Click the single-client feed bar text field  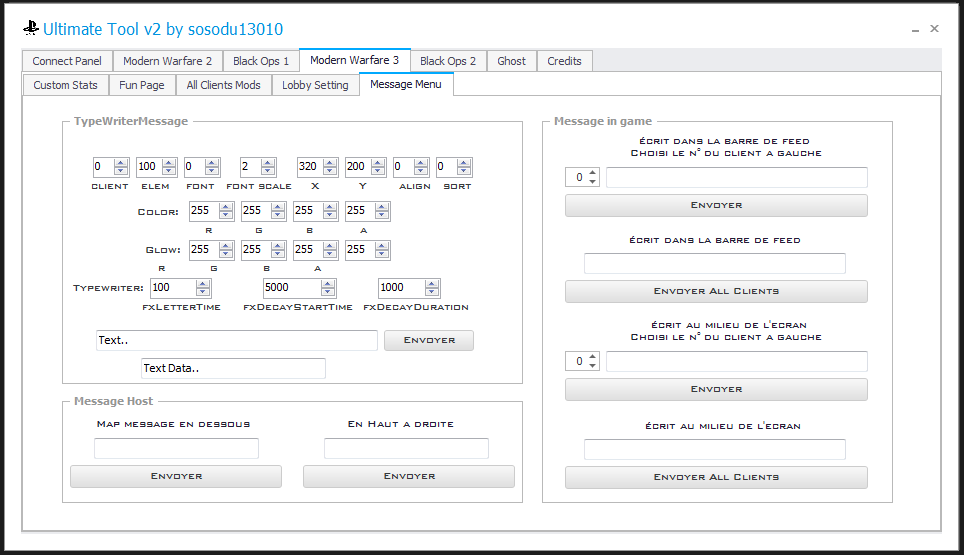tap(737, 178)
